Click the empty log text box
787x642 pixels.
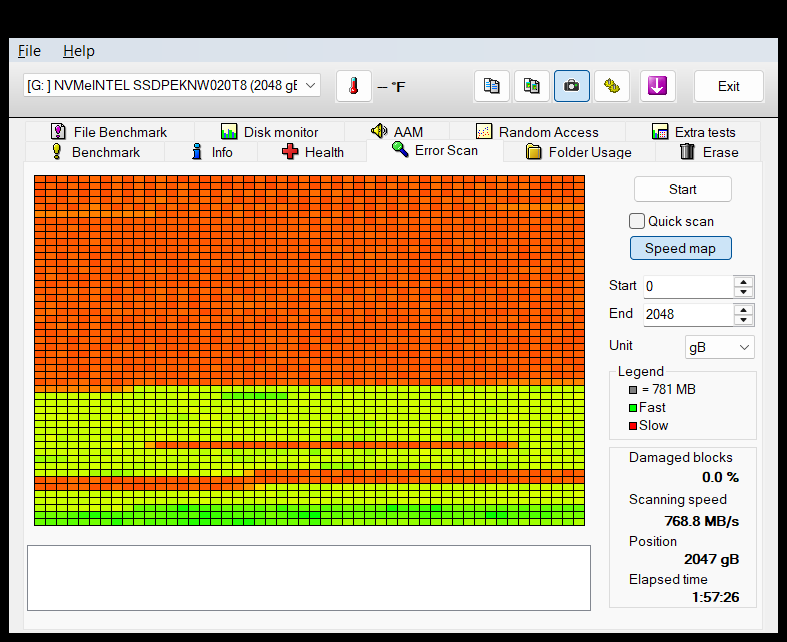click(309, 578)
